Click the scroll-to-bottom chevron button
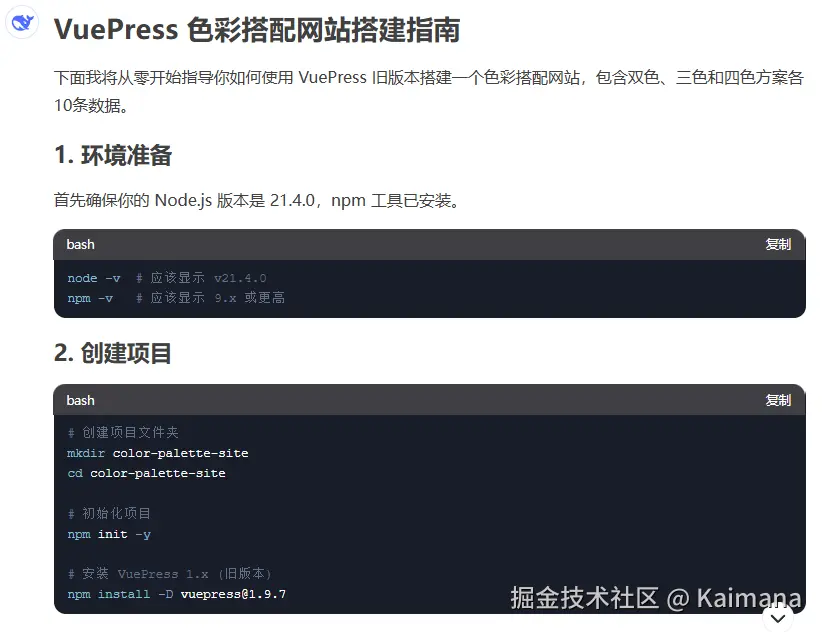 [777, 618]
